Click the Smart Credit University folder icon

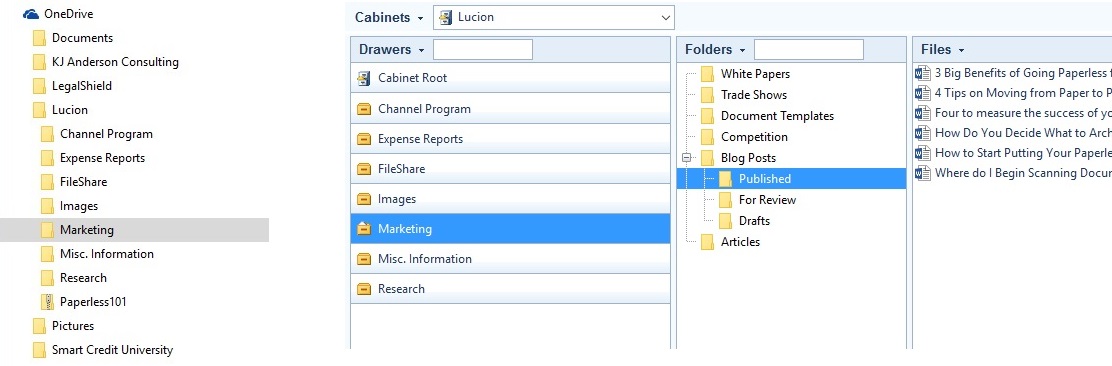39,350
